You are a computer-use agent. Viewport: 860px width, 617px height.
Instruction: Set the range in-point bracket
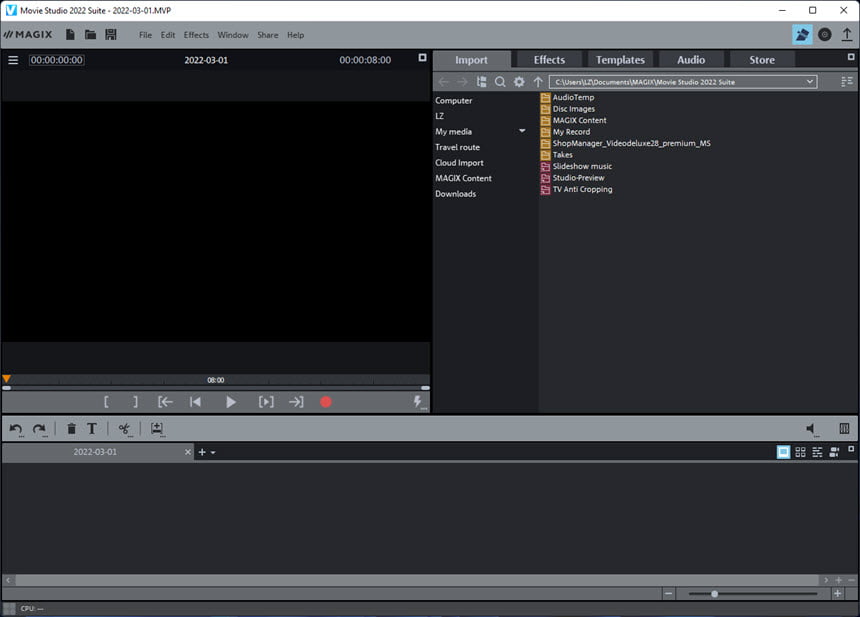click(x=106, y=402)
